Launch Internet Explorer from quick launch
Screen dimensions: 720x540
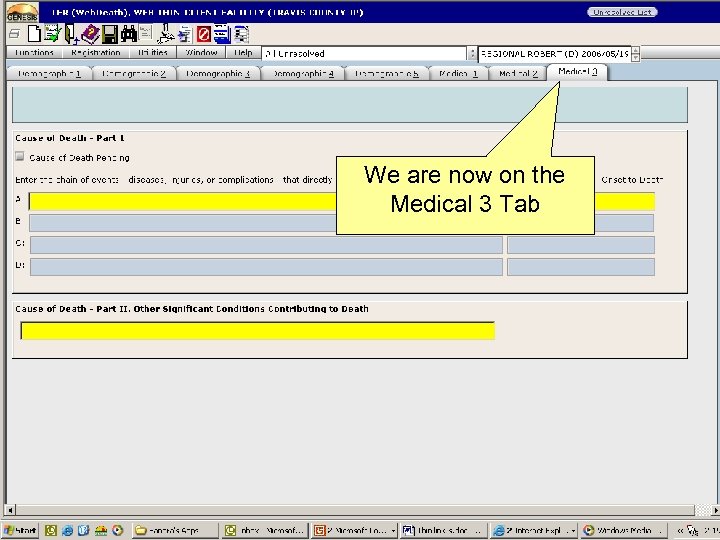(x=67, y=530)
